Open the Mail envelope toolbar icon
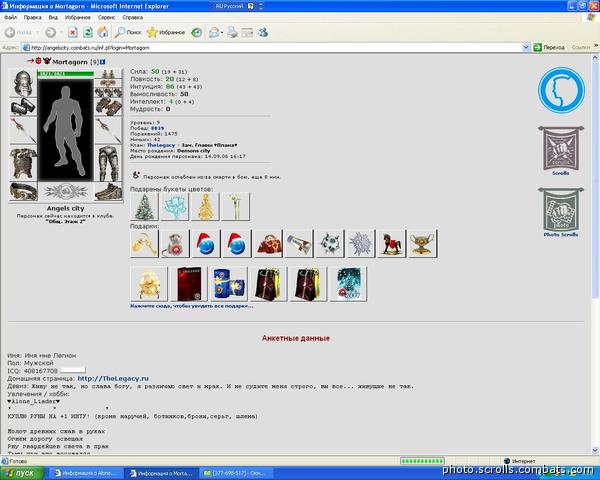Image resolution: width=600 pixels, height=480 pixels. 214,33
